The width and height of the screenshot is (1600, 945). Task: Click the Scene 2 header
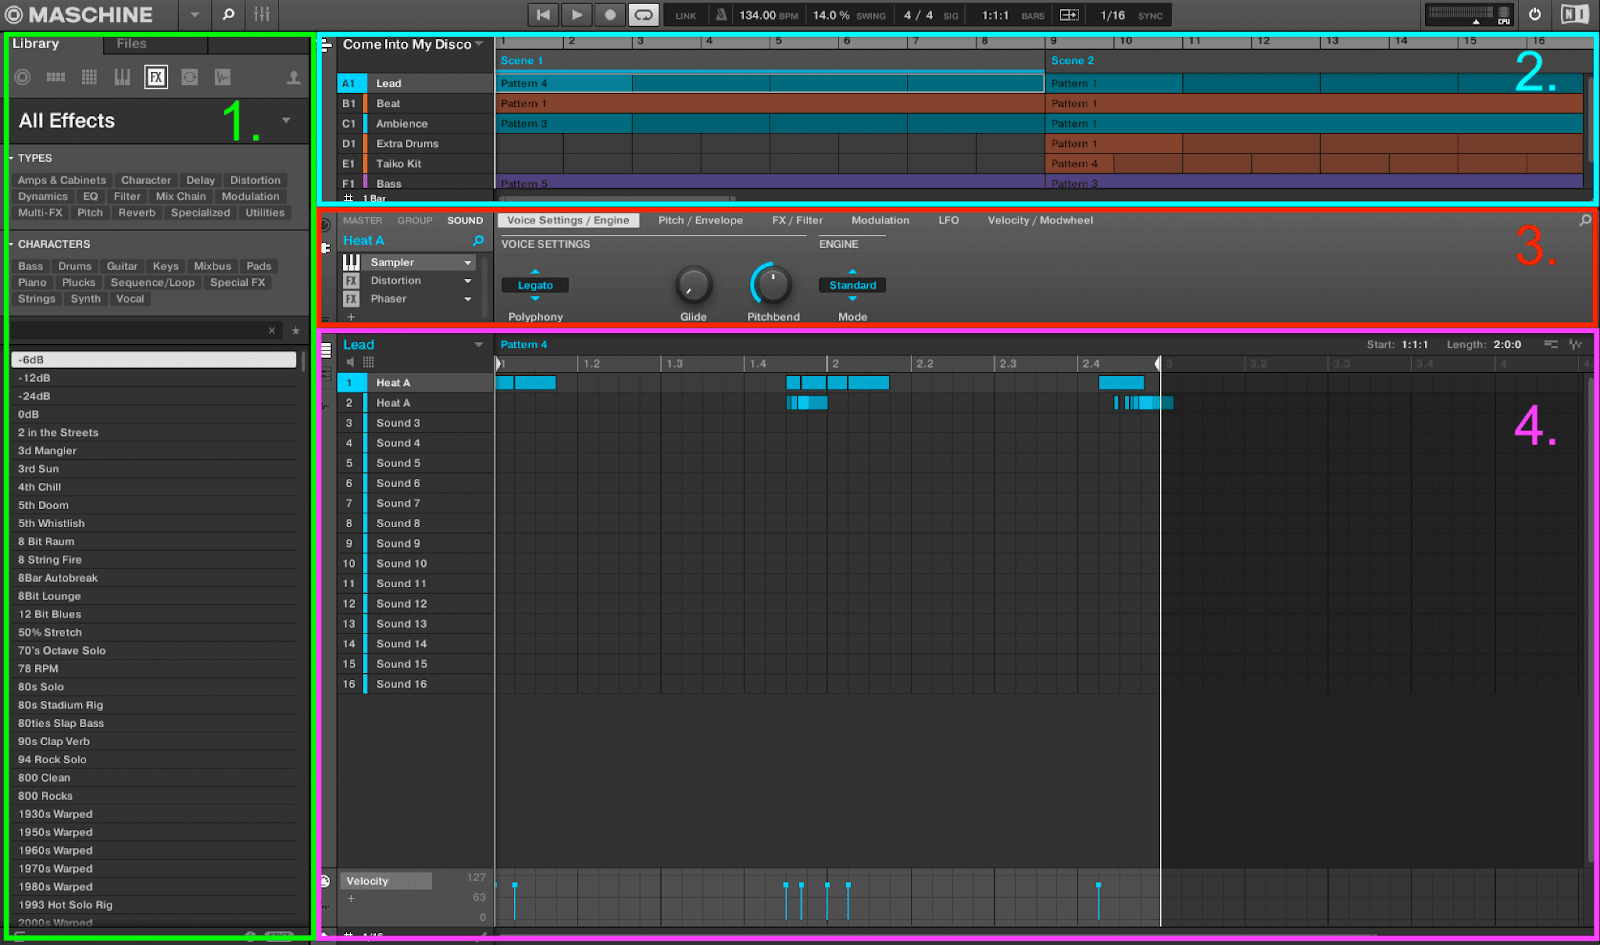pyautogui.click(x=1072, y=61)
